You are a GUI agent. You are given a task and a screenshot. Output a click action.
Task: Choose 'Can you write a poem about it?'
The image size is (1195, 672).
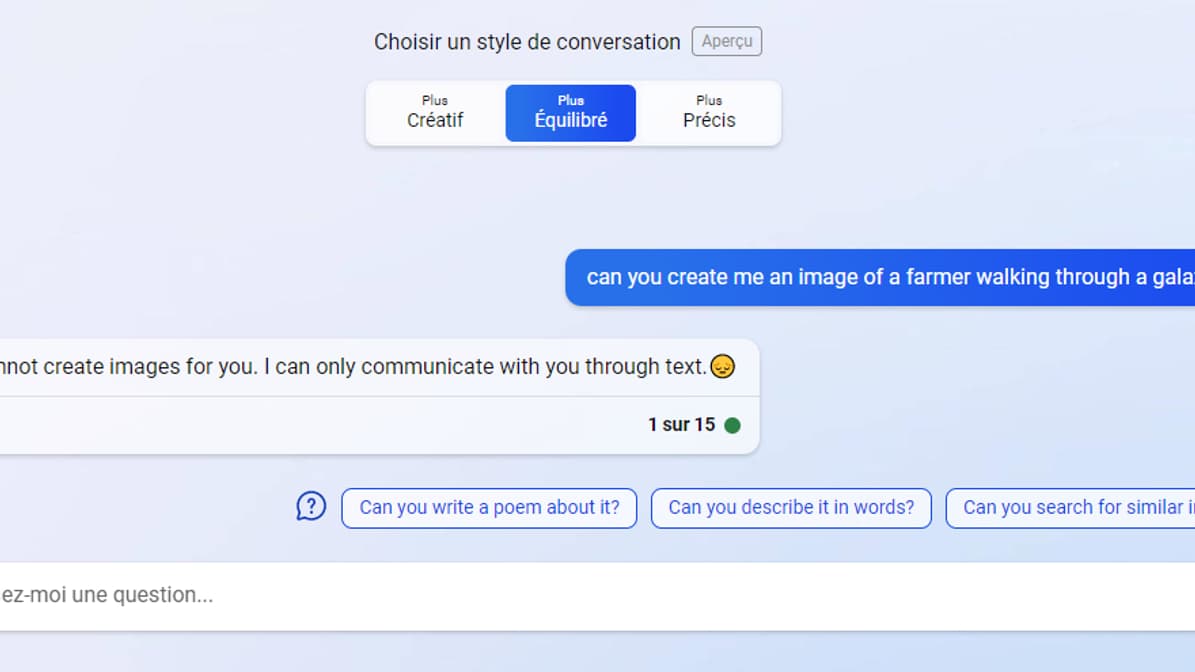click(489, 508)
